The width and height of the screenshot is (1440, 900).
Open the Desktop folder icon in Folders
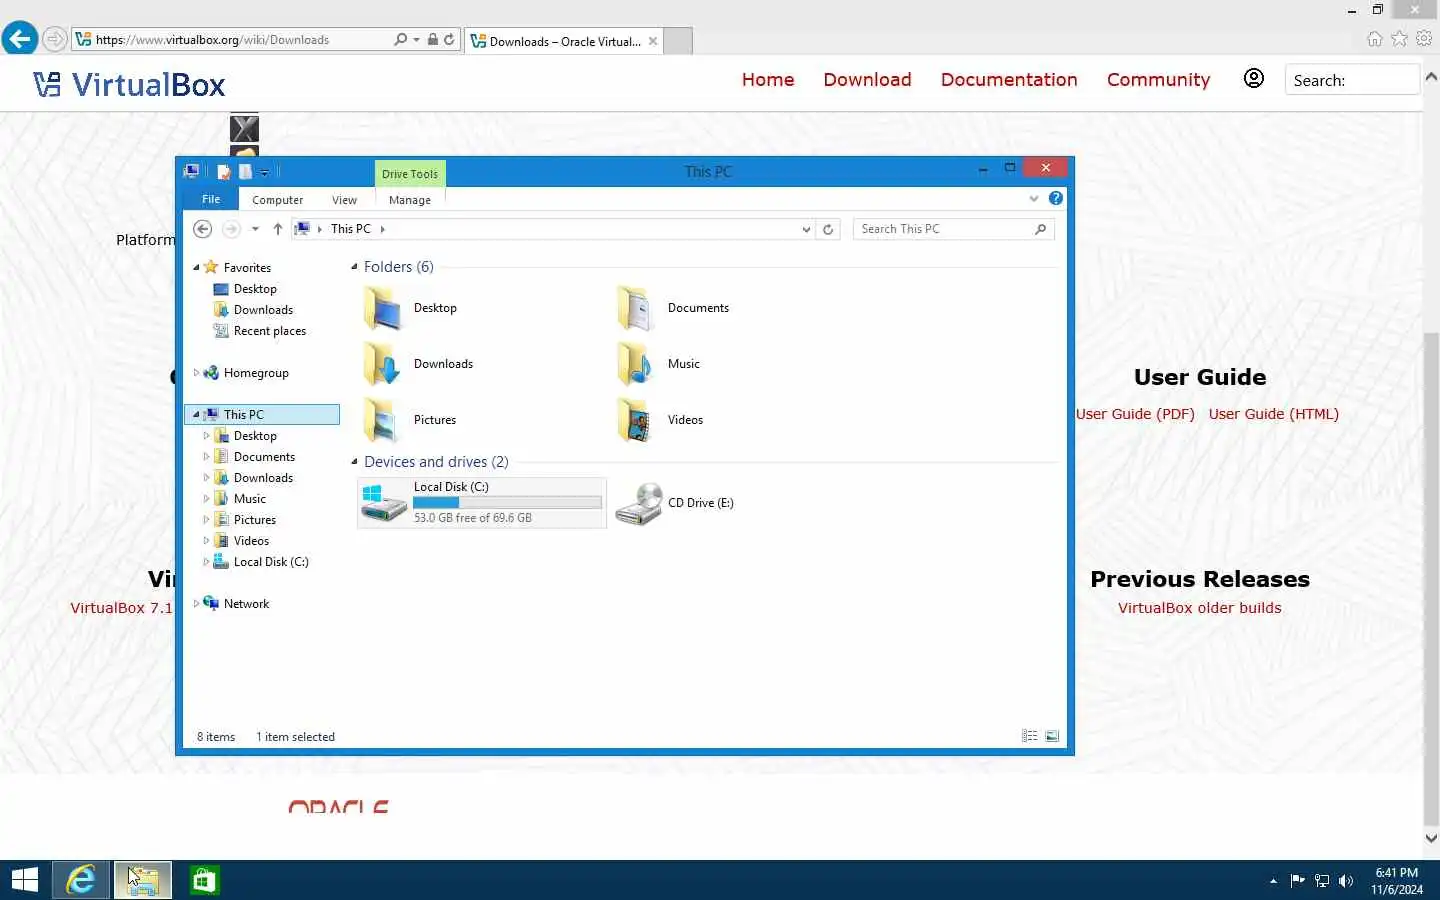[383, 308]
